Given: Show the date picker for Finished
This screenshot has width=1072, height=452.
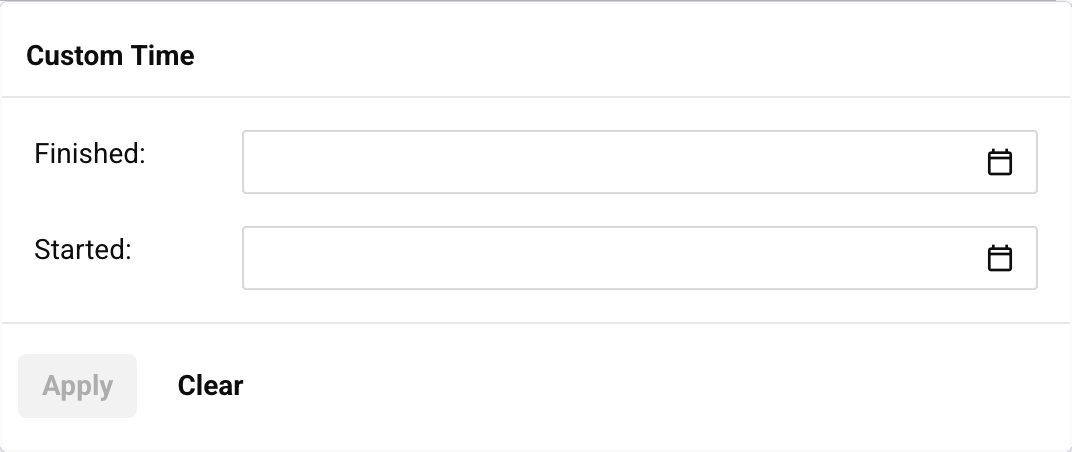Looking at the screenshot, I should 1000,162.
